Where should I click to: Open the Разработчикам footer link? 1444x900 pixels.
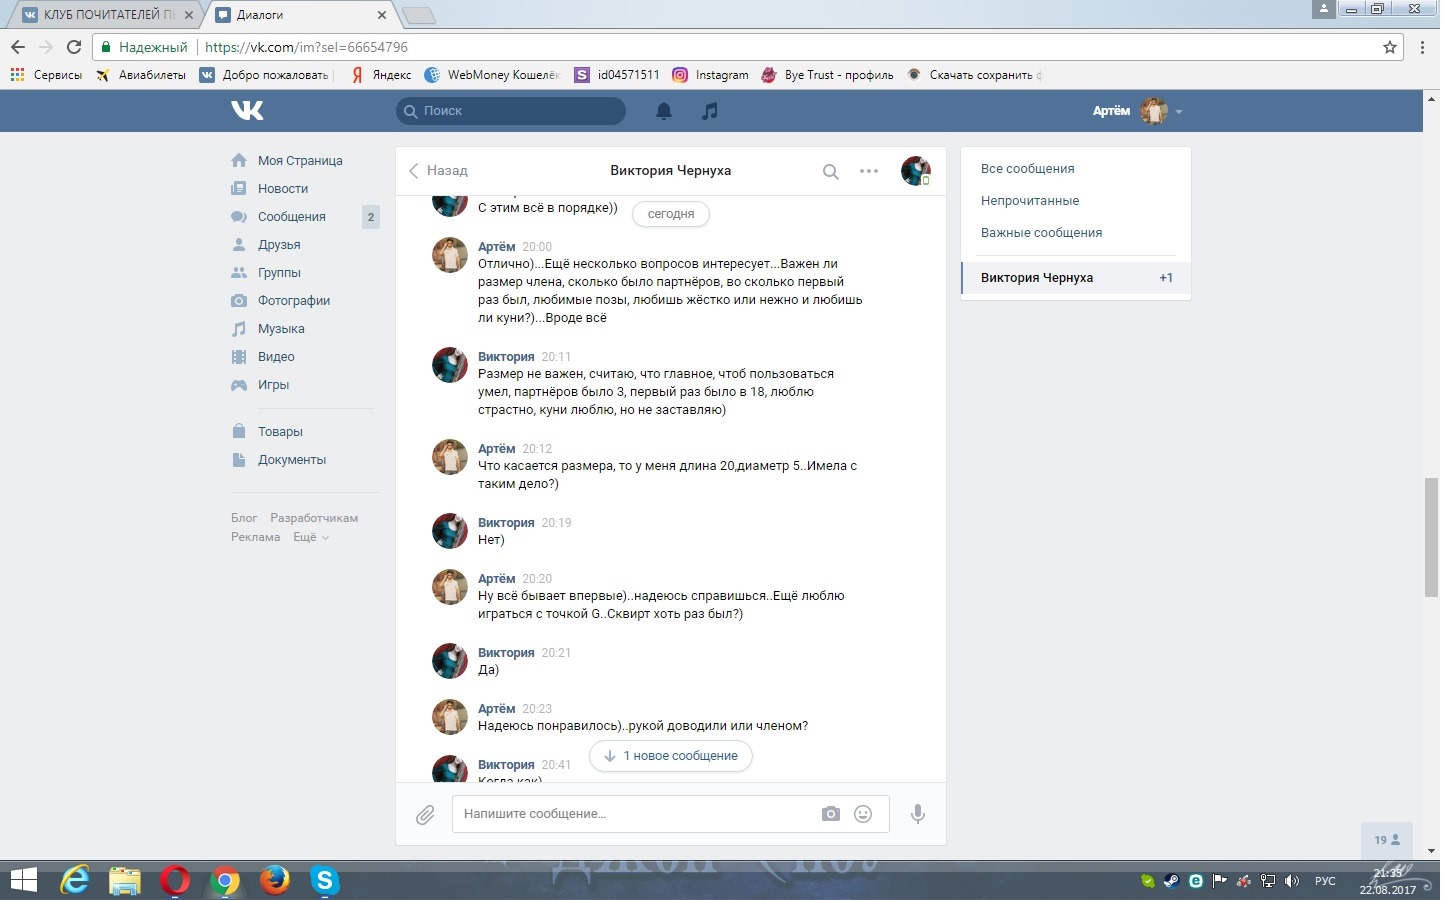[314, 518]
